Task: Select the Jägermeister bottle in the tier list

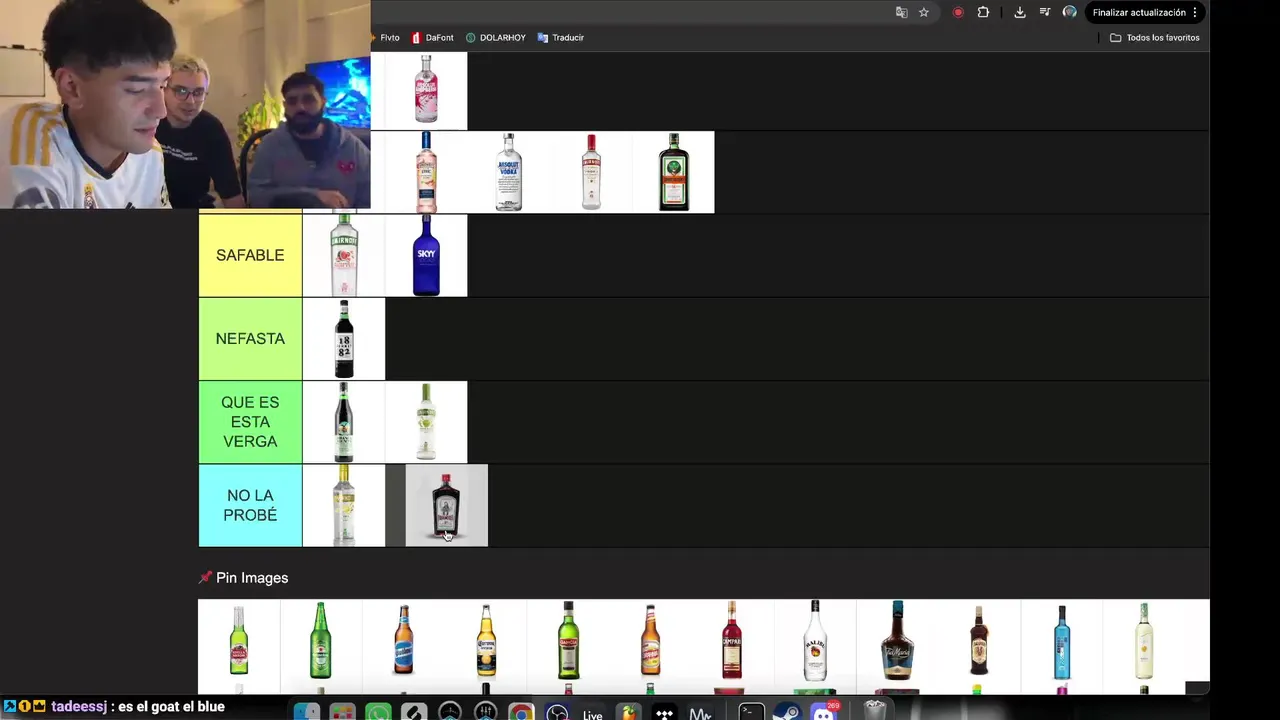Action: [x=674, y=172]
